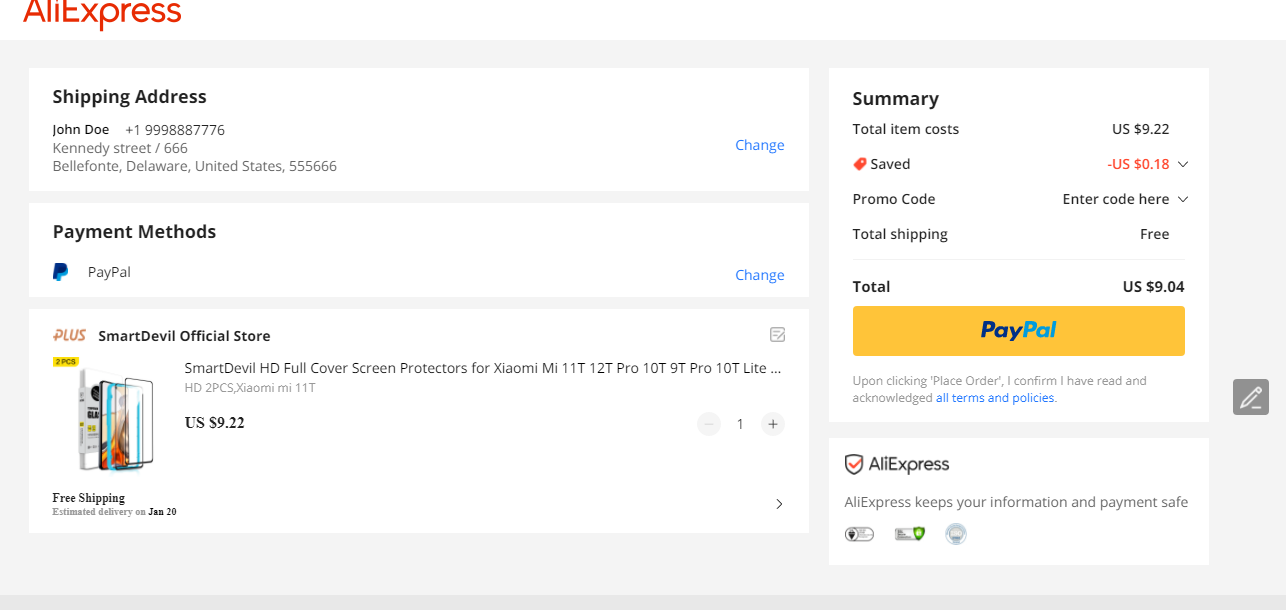The height and width of the screenshot is (610, 1286).
Task: Click the Total US $9.04 amount
Action: tap(1153, 287)
